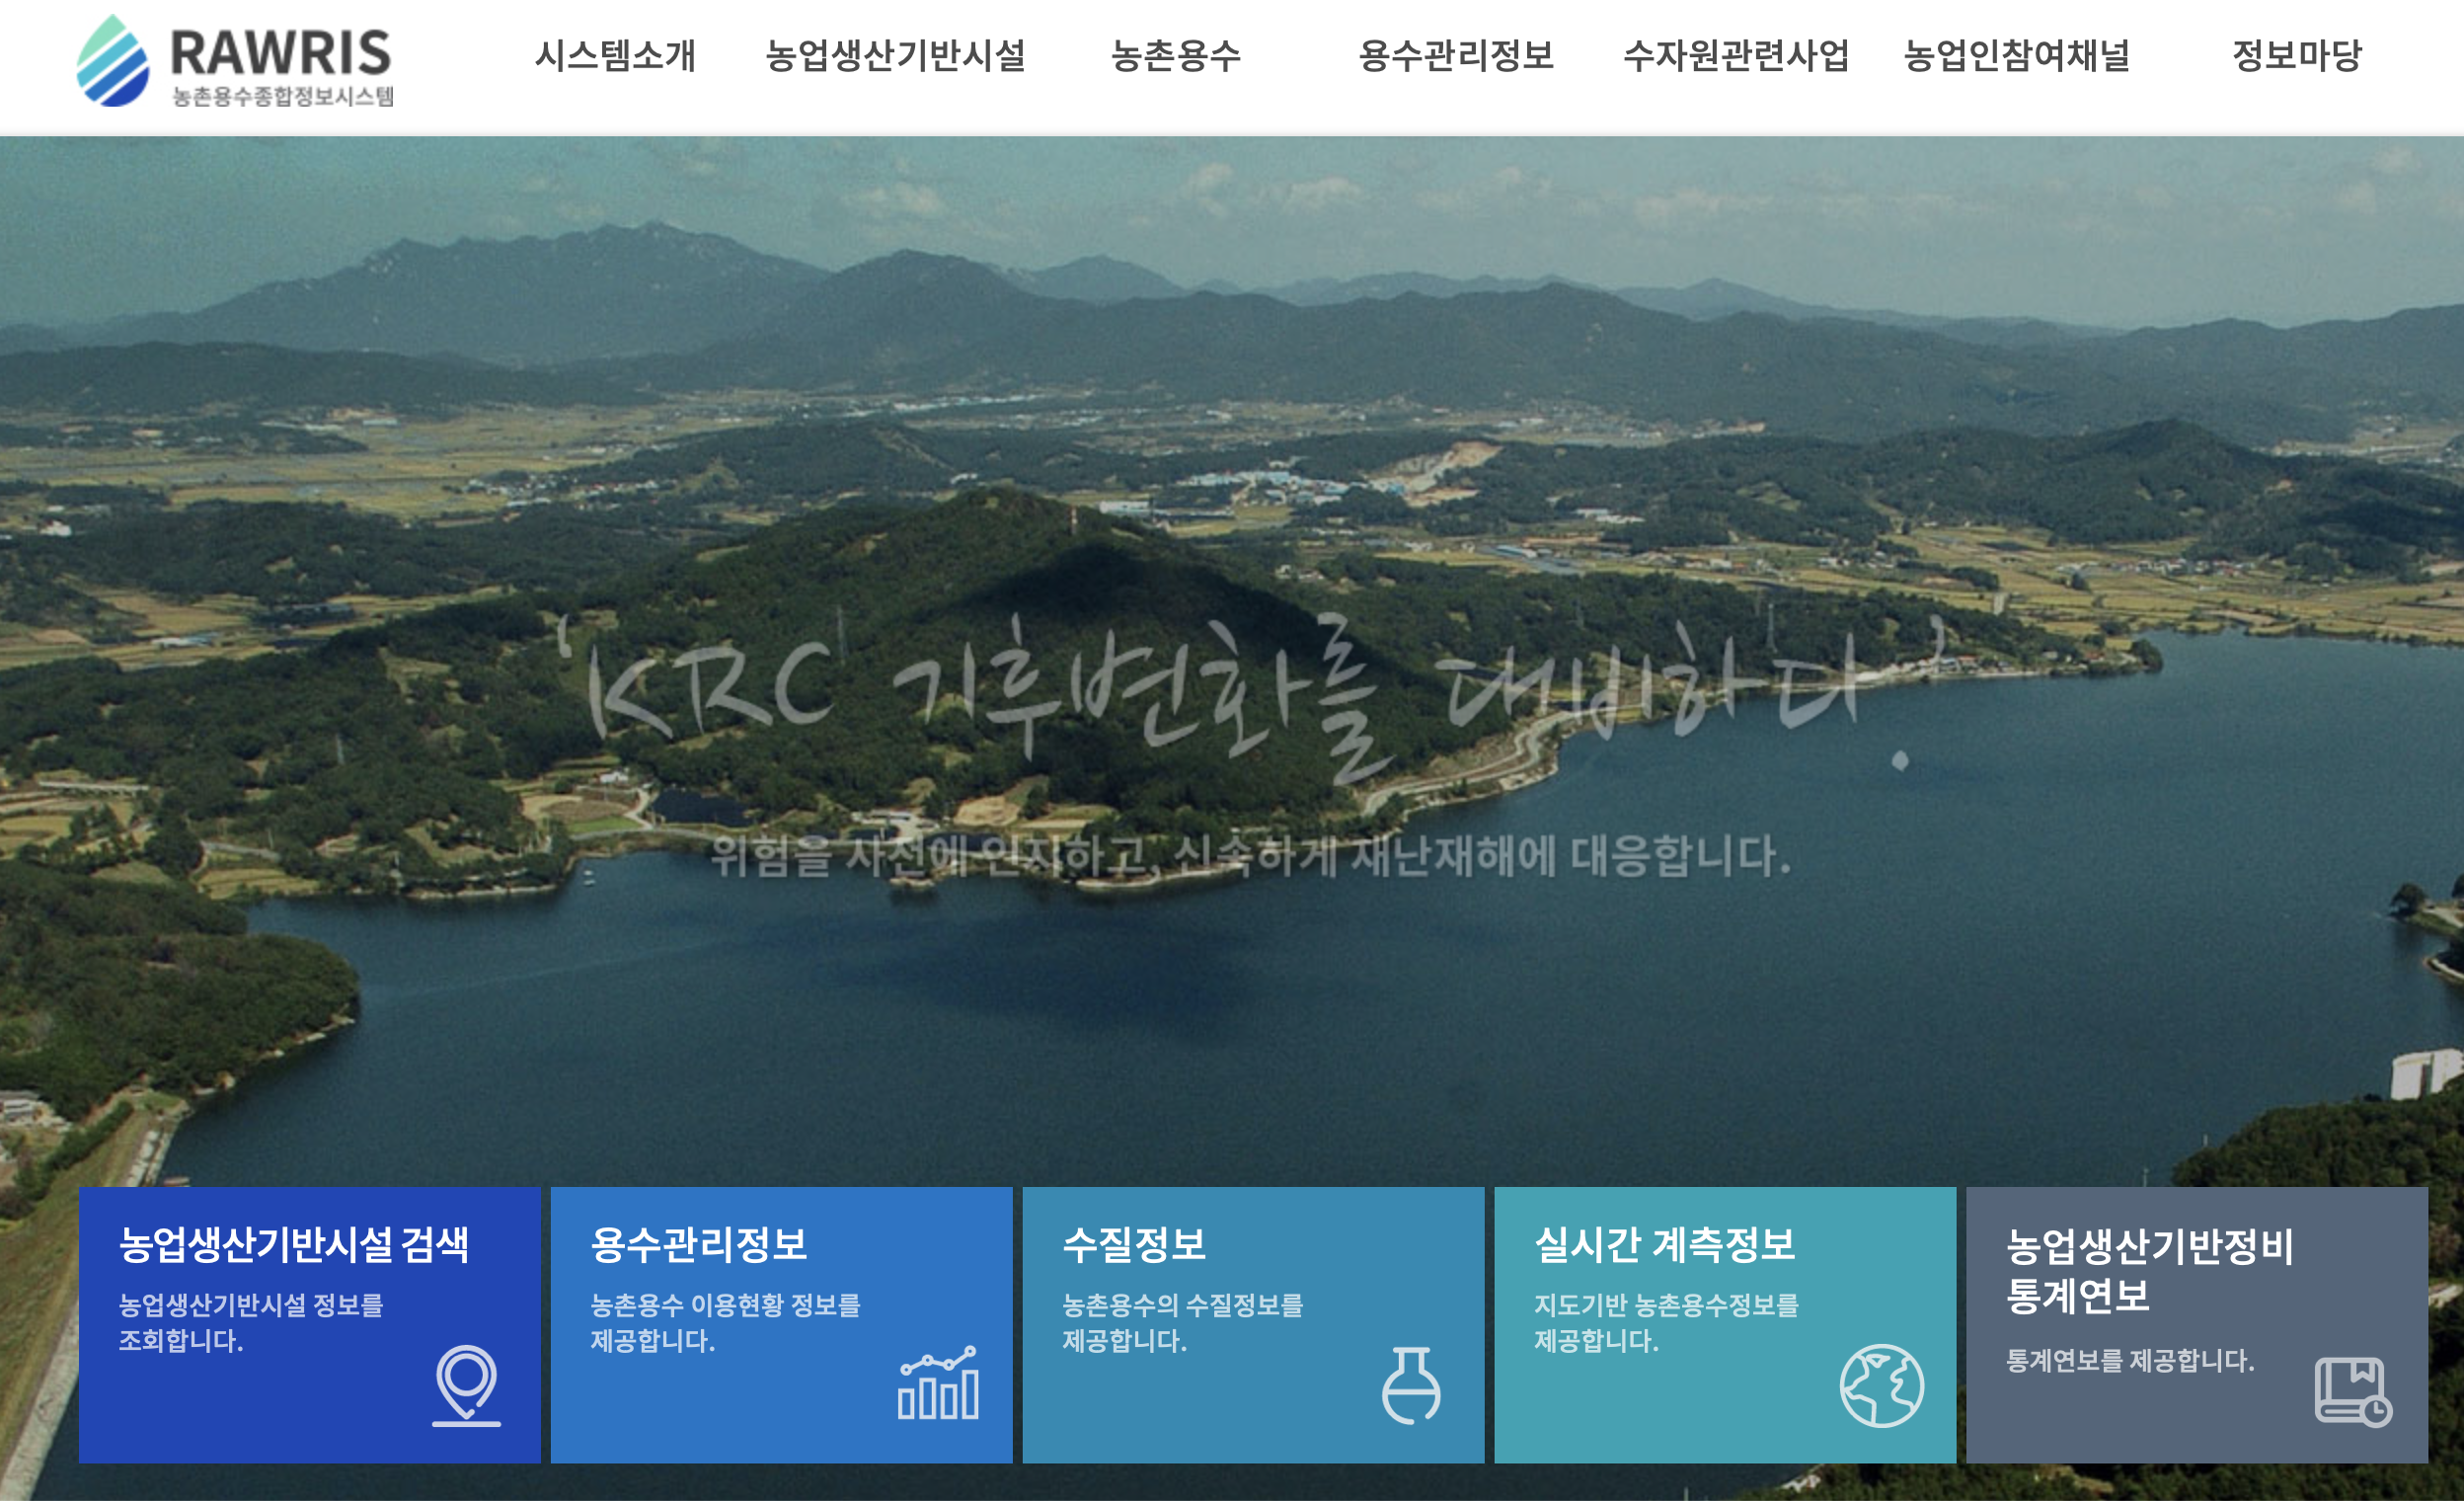Viewport: 2464px width, 1501px height.
Task: Open the 정보마당 menu
Action: pyautogui.click(x=2297, y=56)
